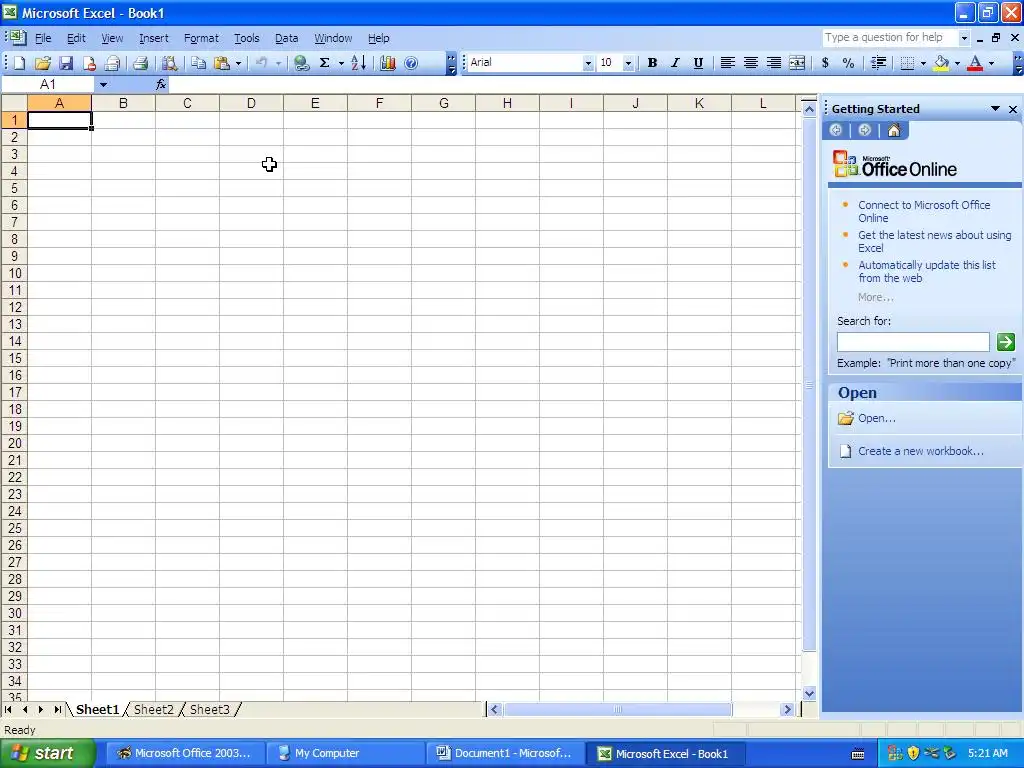This screenshot has height=768, width=1024.
Task: Open the Format menu
Action: 201,38
